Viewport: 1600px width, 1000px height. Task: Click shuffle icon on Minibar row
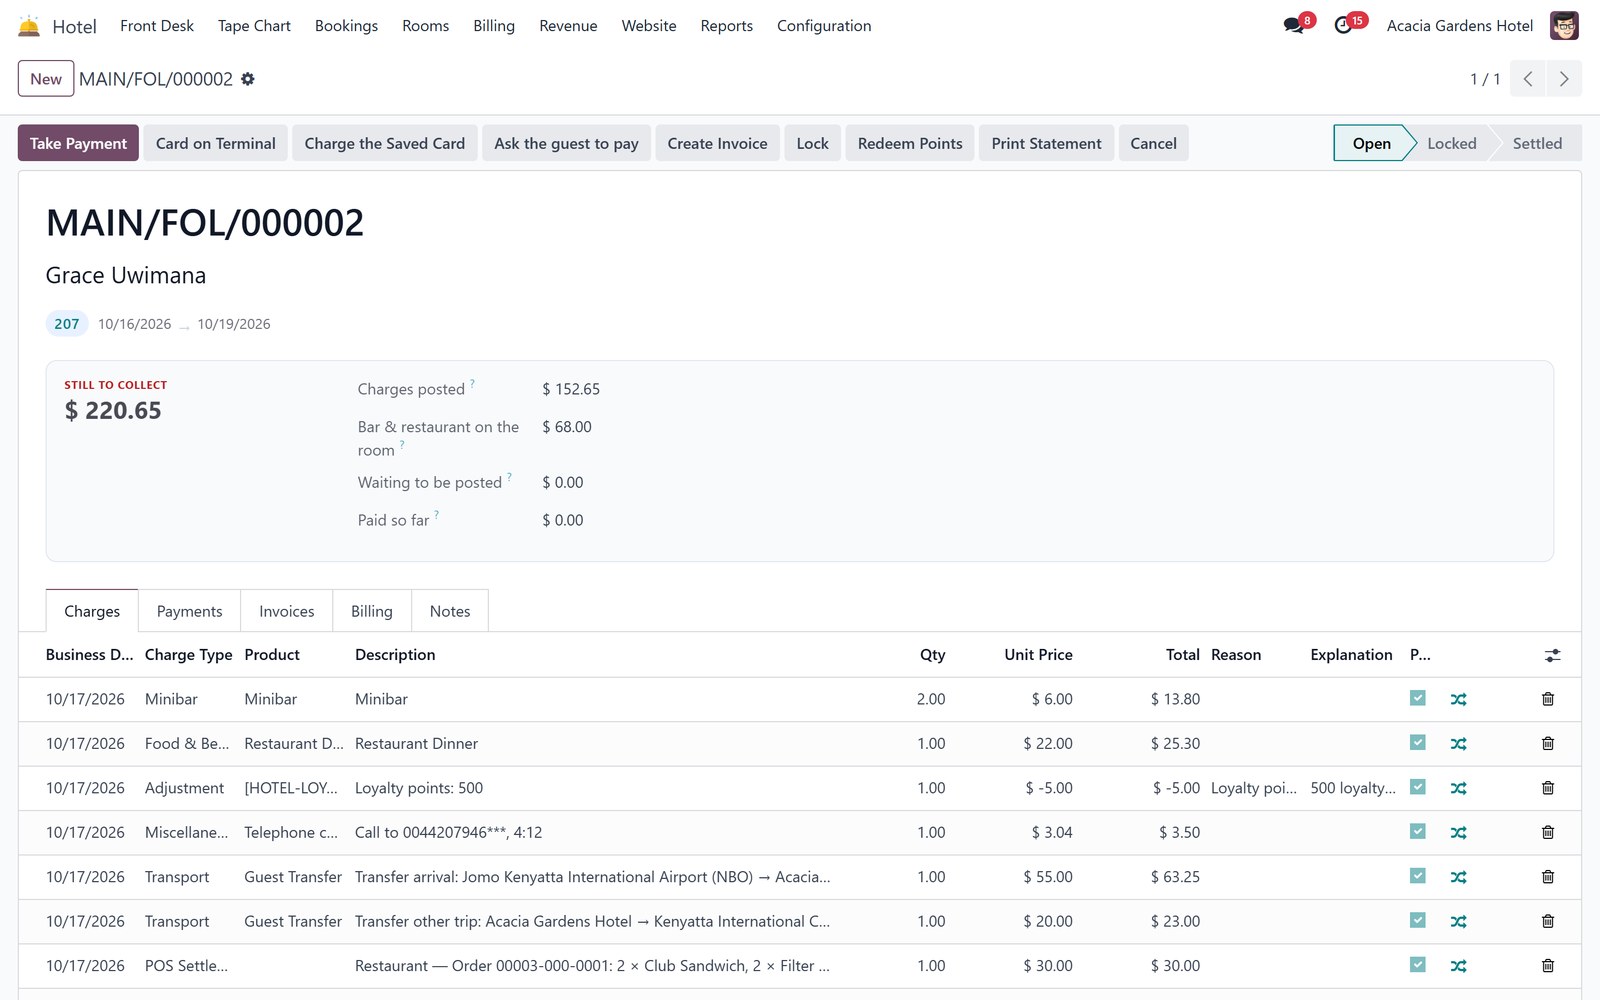pyautogui.click(x=1459, y=699)
